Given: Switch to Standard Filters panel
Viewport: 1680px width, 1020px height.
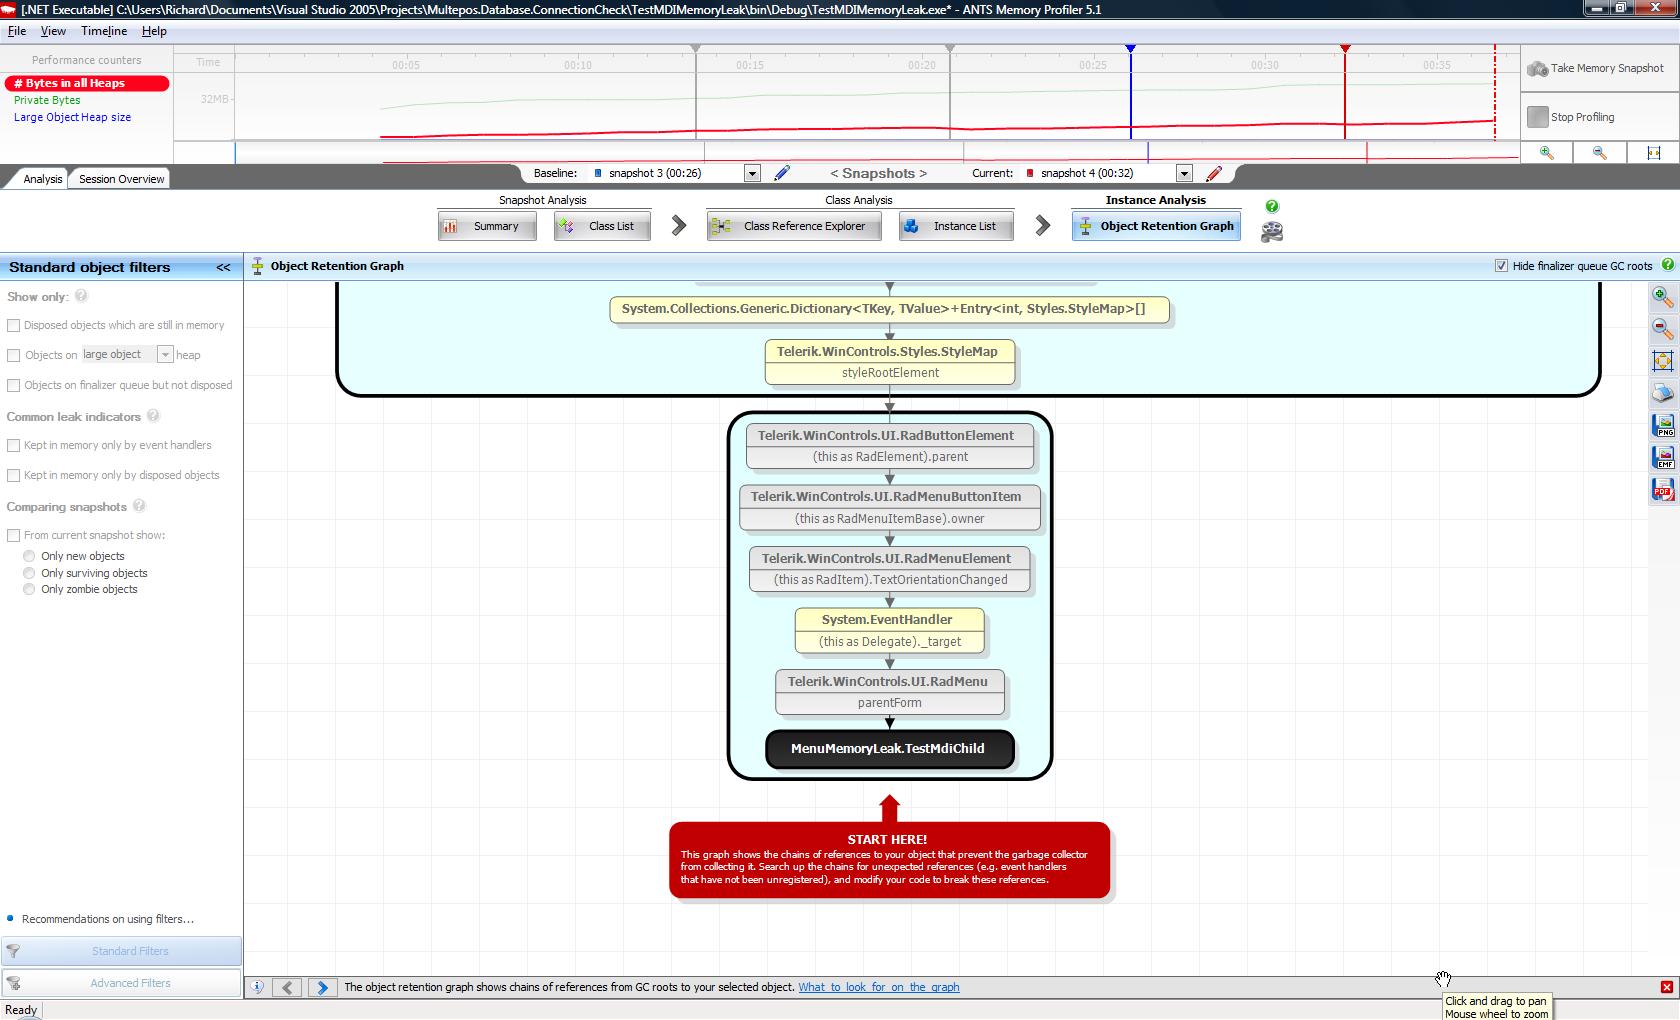Looking at the screenshot, I should tap(121, 951).
